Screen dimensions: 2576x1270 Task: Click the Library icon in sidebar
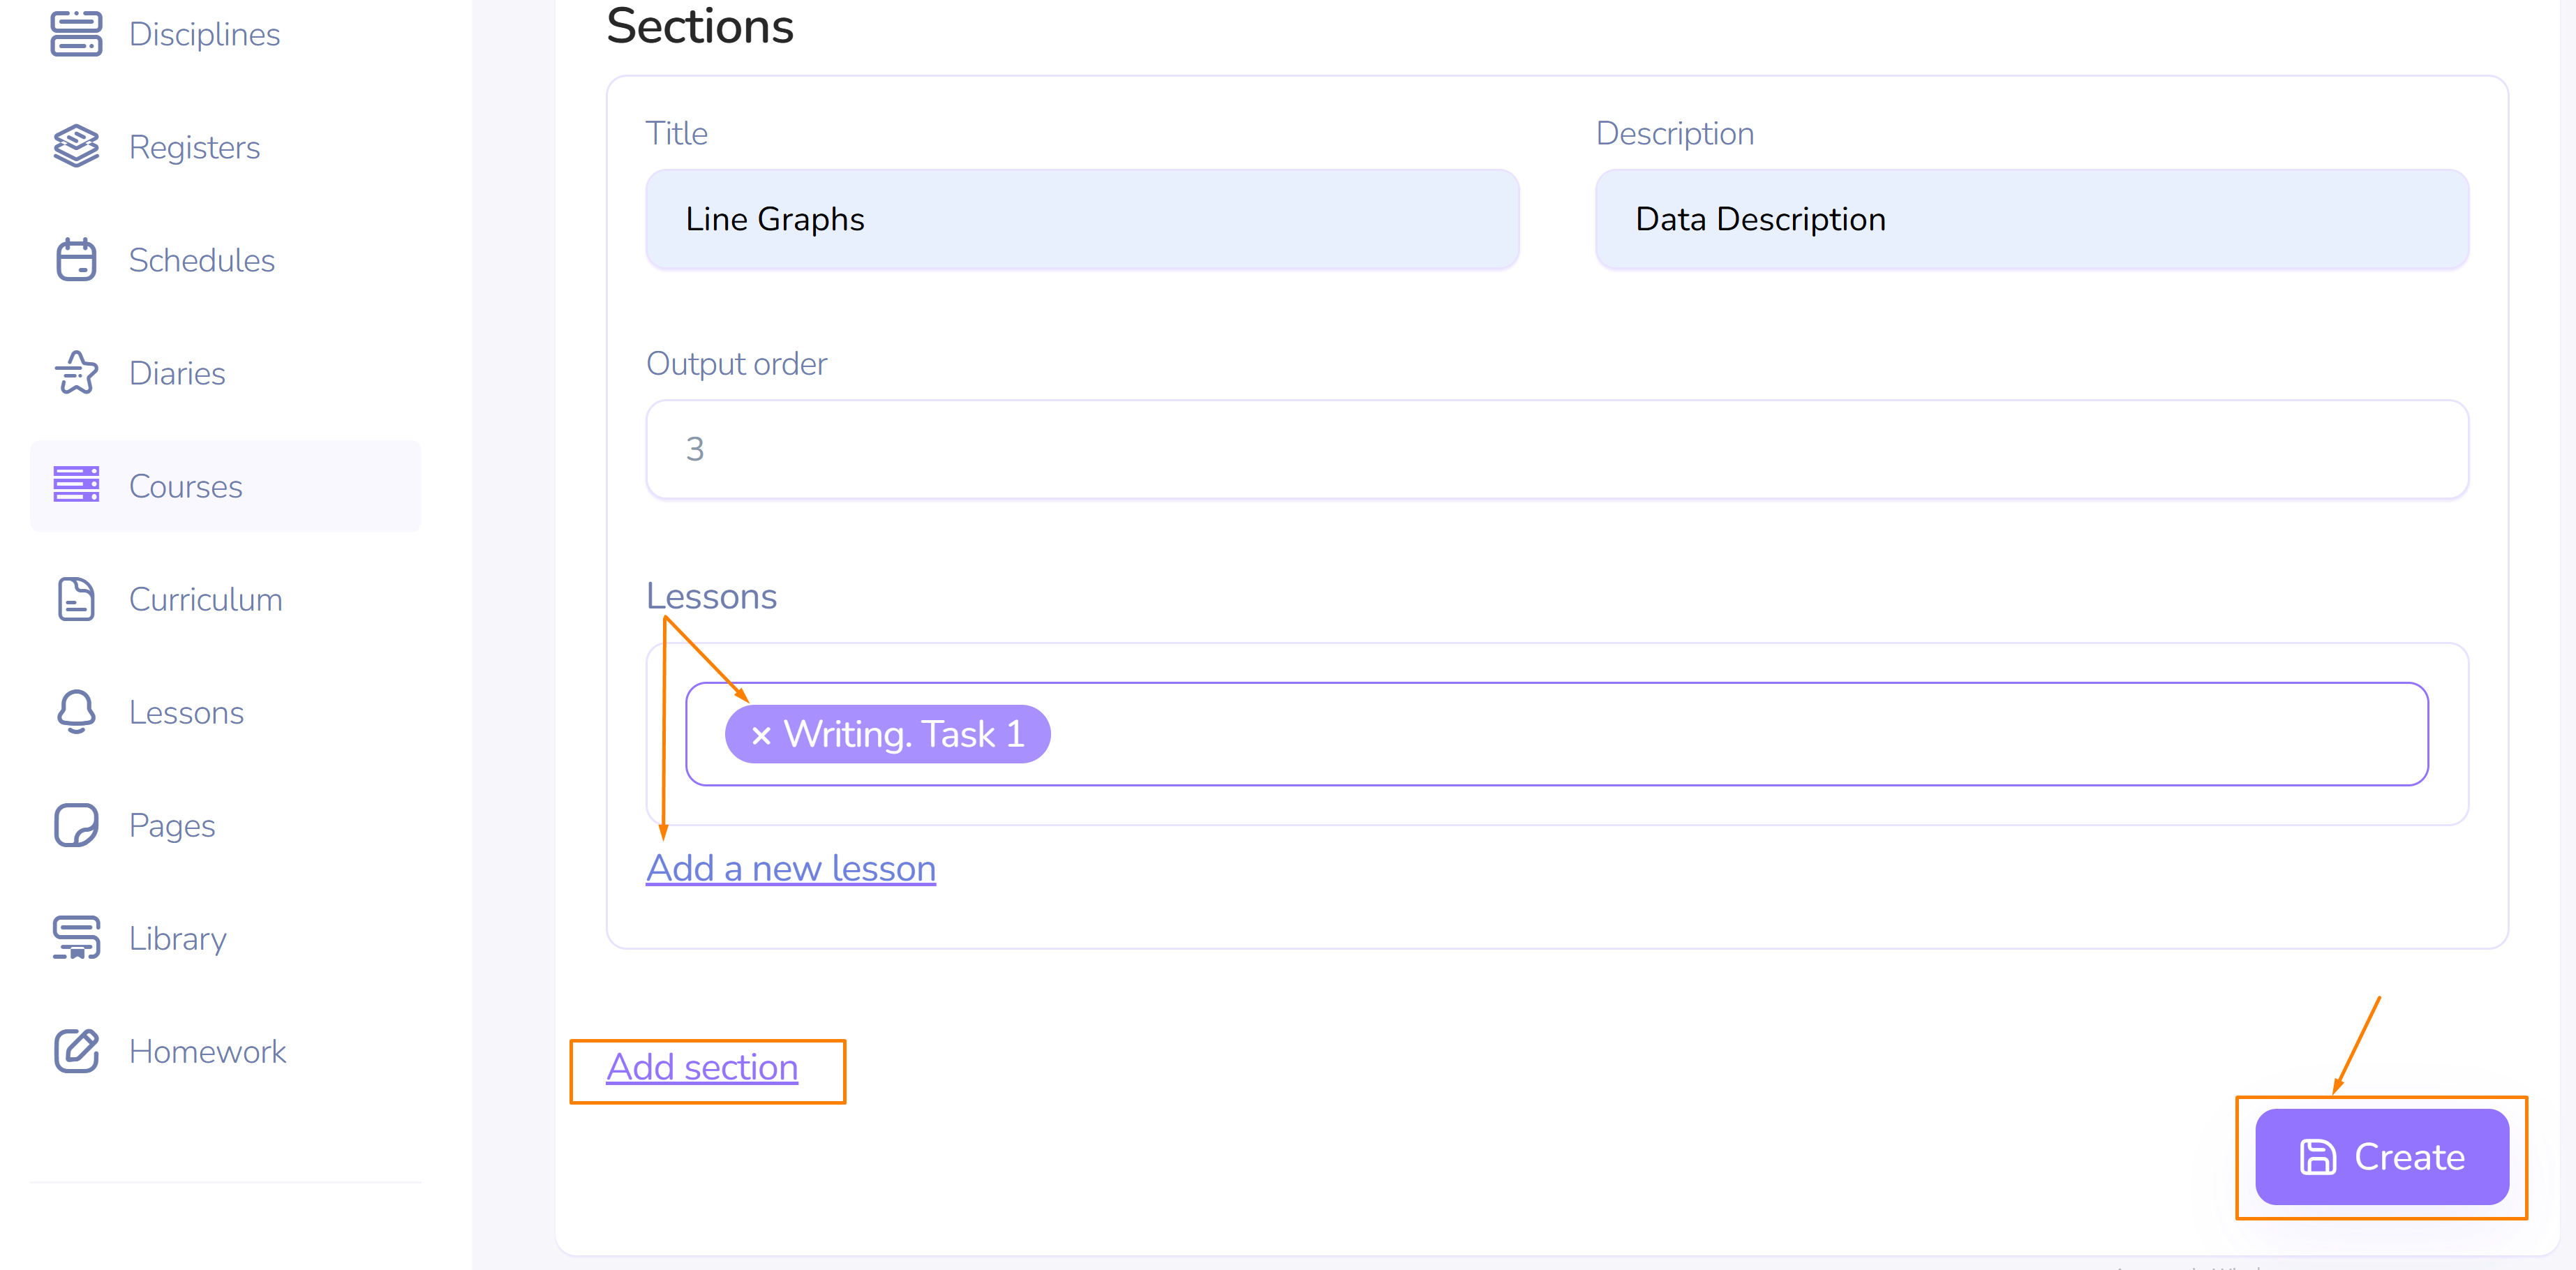tap(76, 938)
